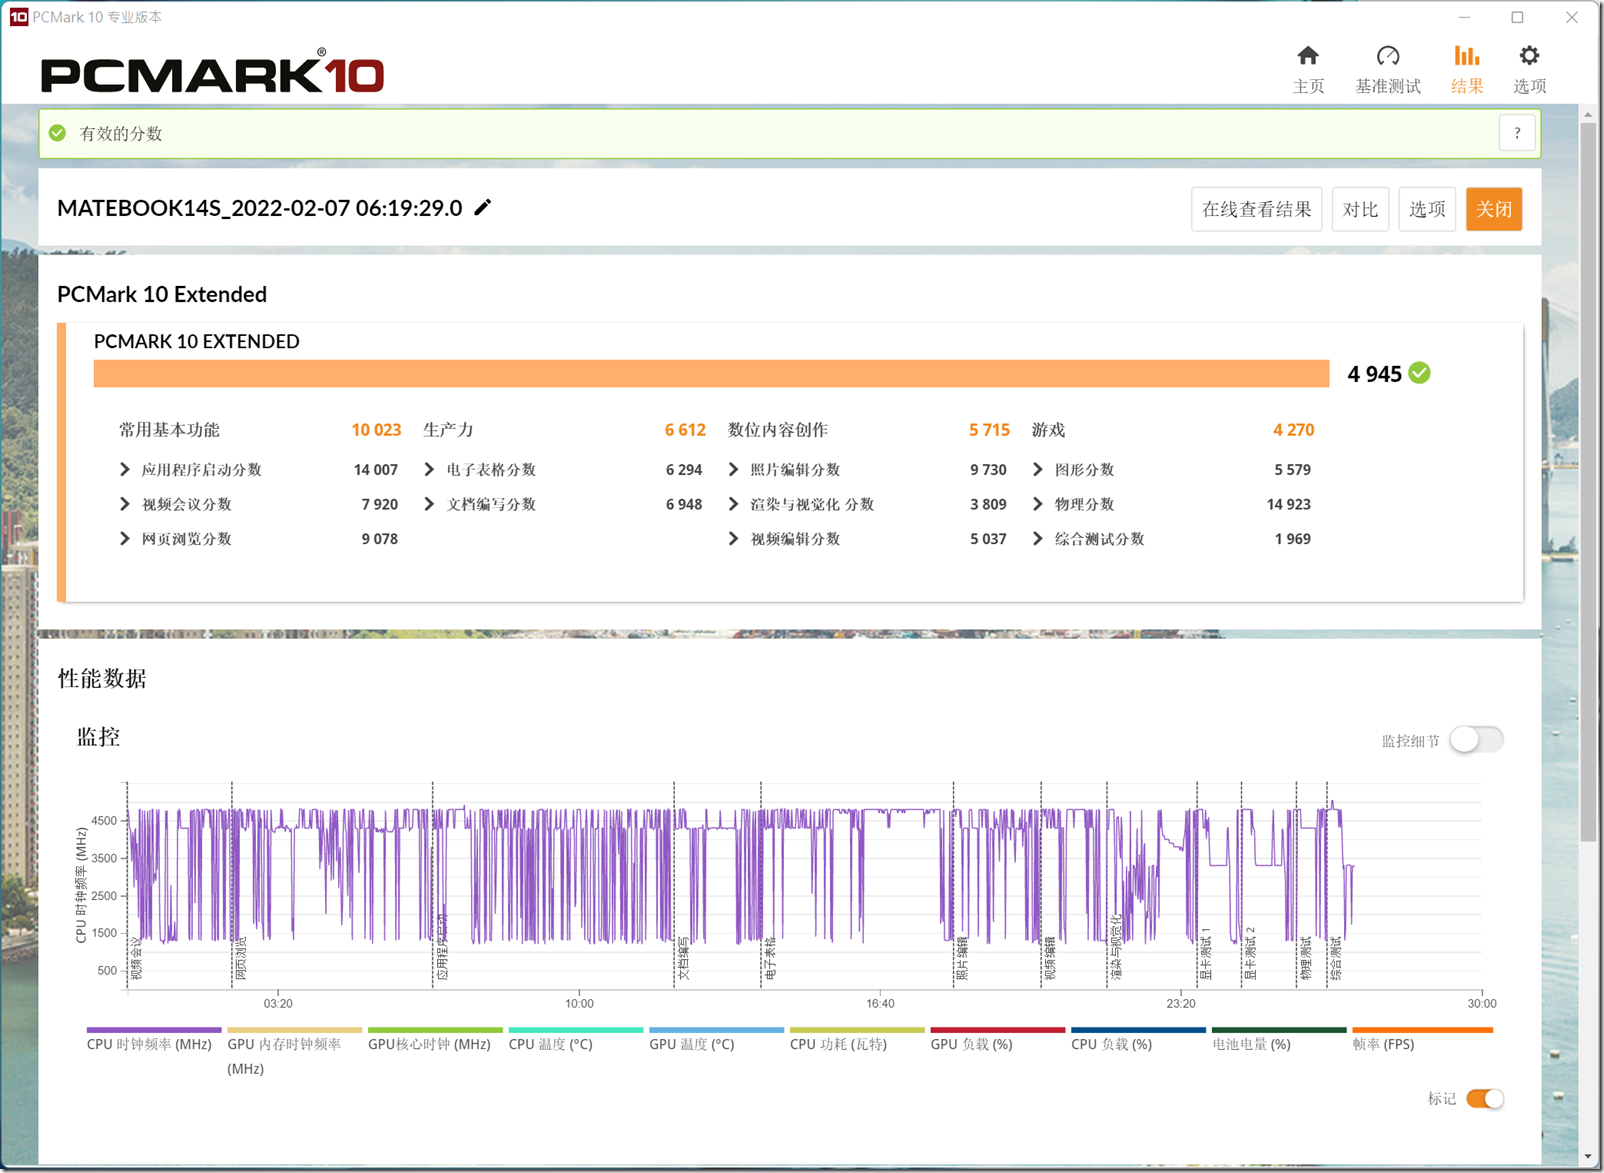Select the Results (结果) bar chart icon

coord(1466,57)
